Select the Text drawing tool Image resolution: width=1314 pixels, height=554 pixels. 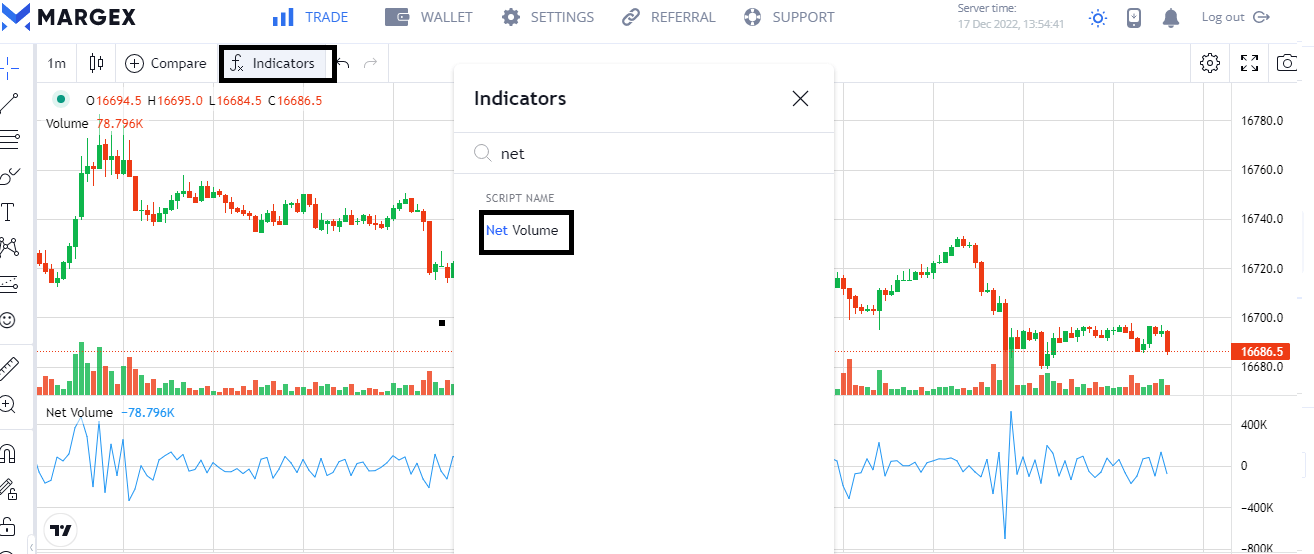coord(8,211)
